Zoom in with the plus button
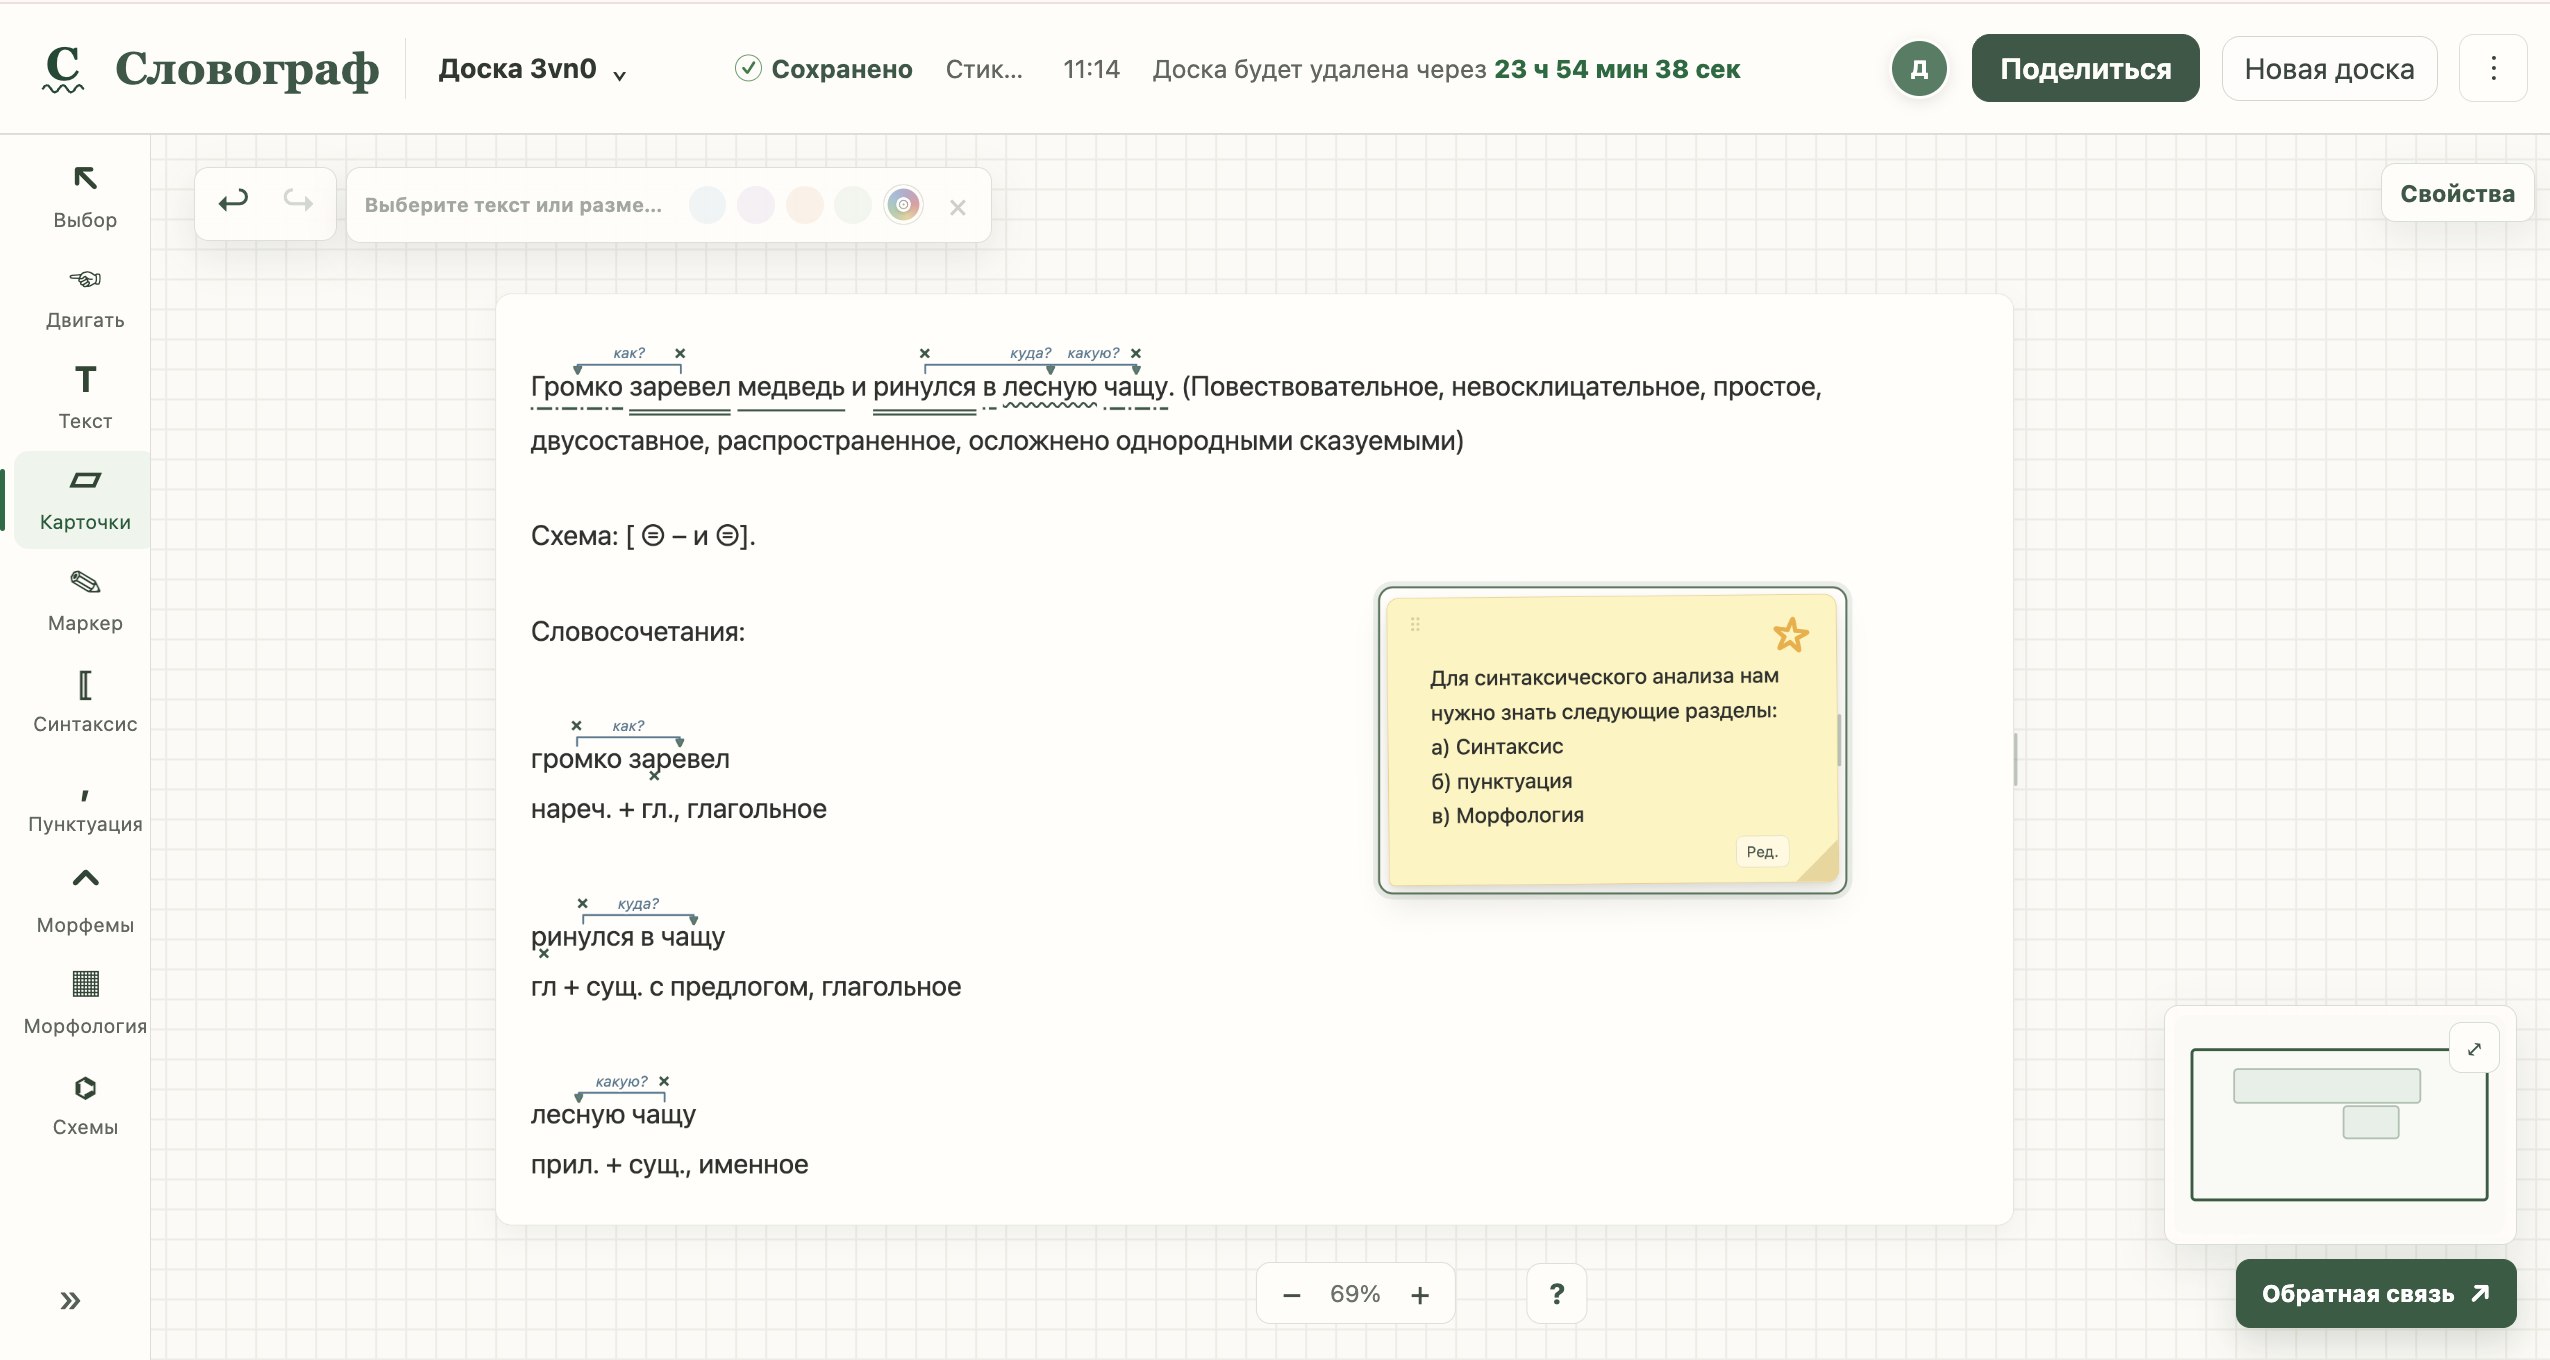2550x1360 pixels. [x=1420, y=1295]
